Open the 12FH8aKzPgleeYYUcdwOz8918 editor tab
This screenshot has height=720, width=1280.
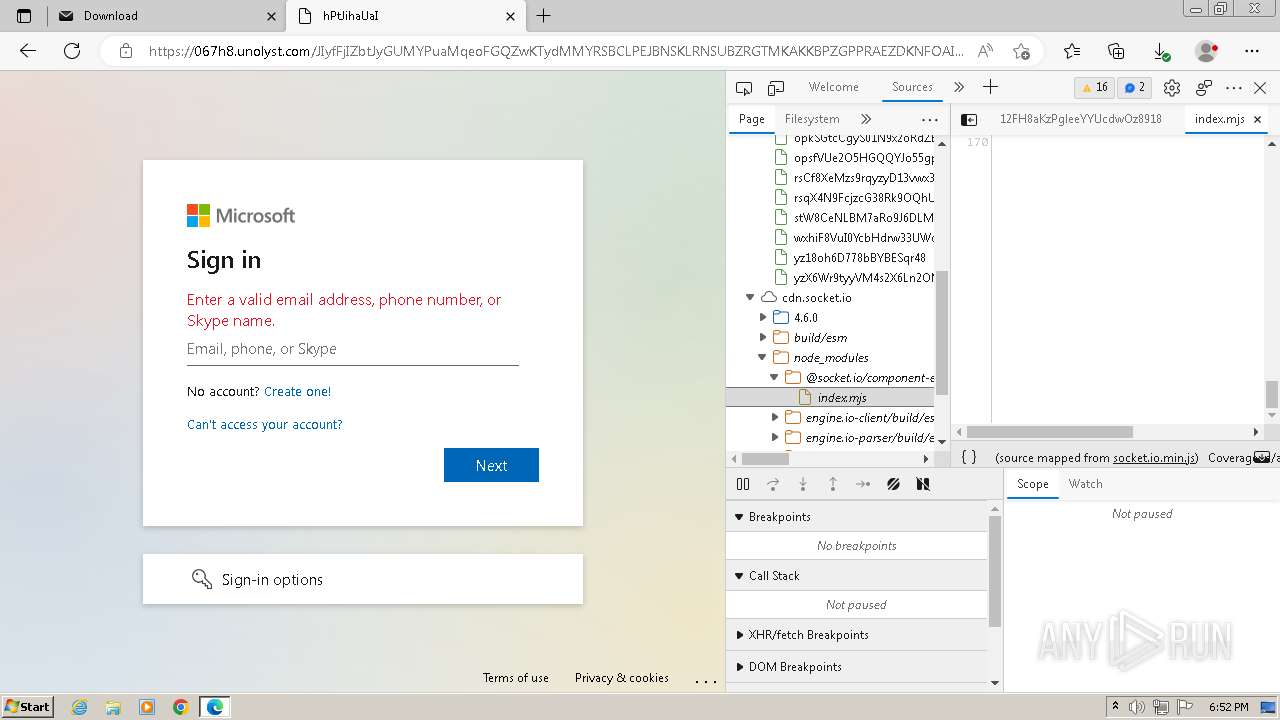(1080, 119)
